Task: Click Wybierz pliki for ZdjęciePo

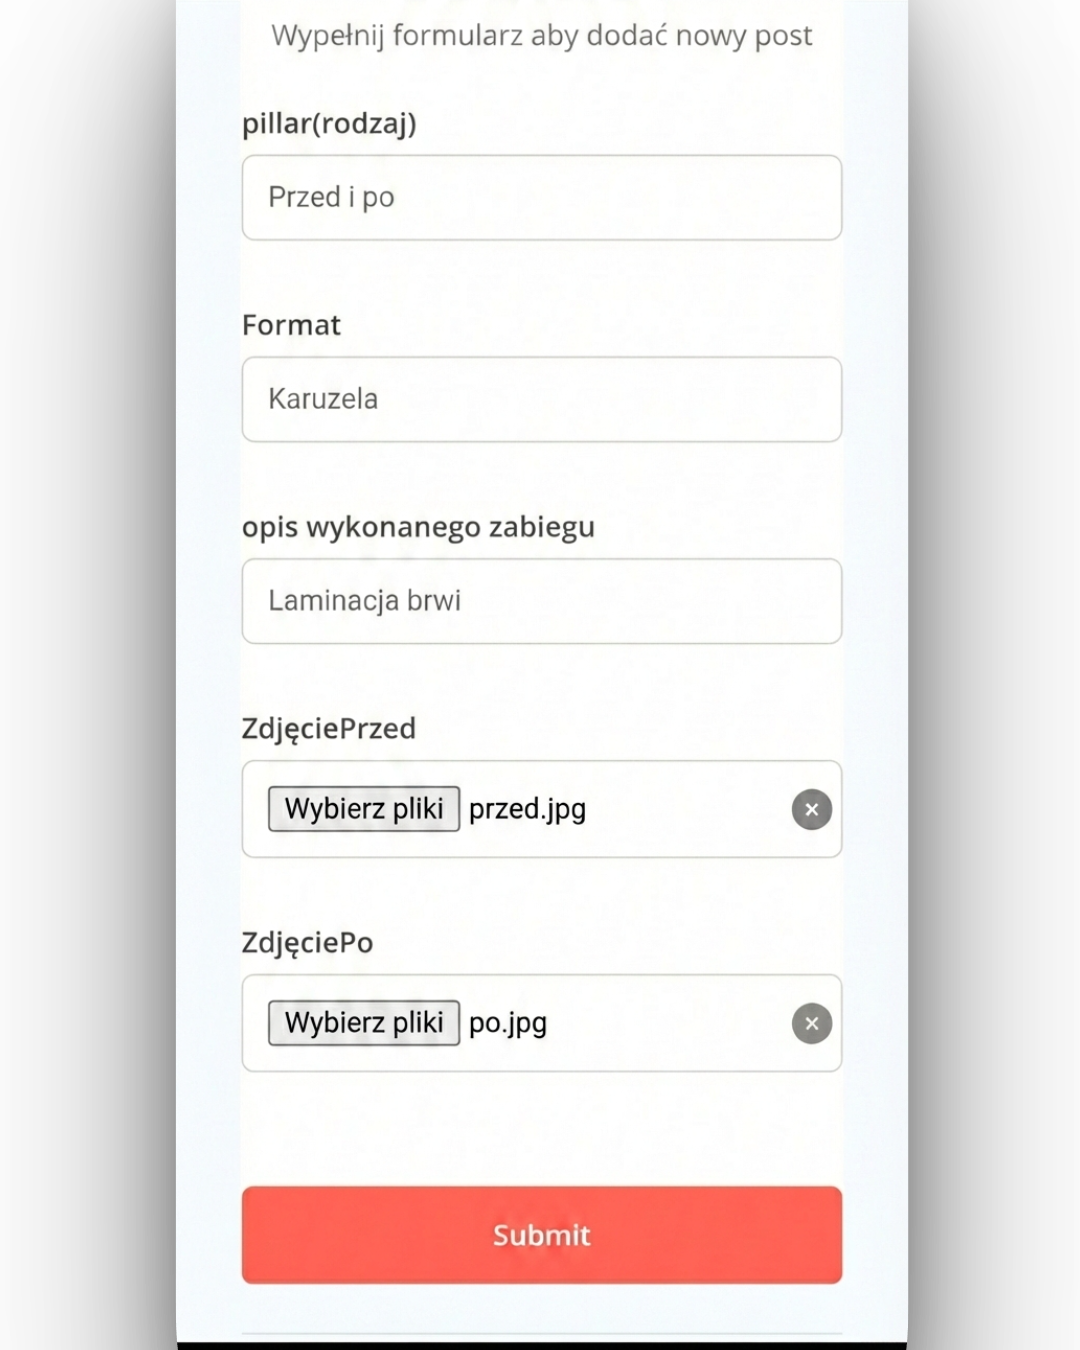Action: [363, 1022]
